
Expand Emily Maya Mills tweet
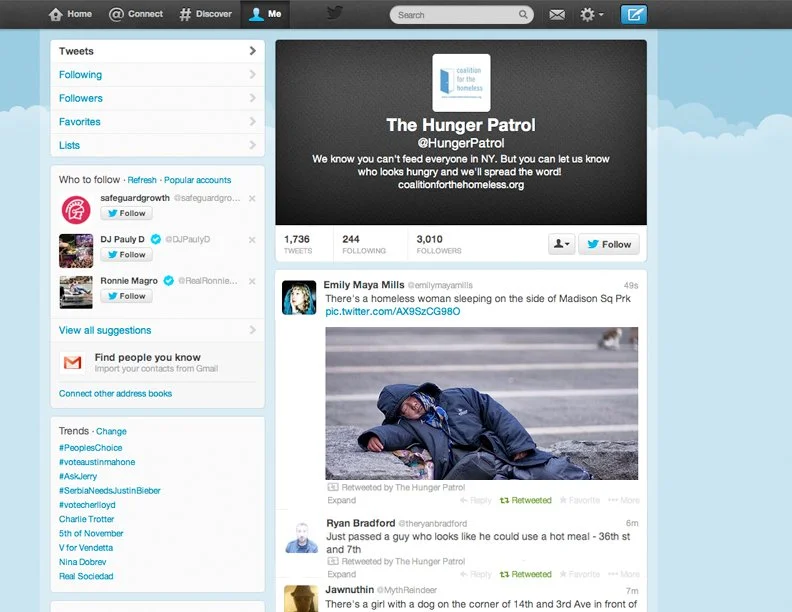(341, 500)
